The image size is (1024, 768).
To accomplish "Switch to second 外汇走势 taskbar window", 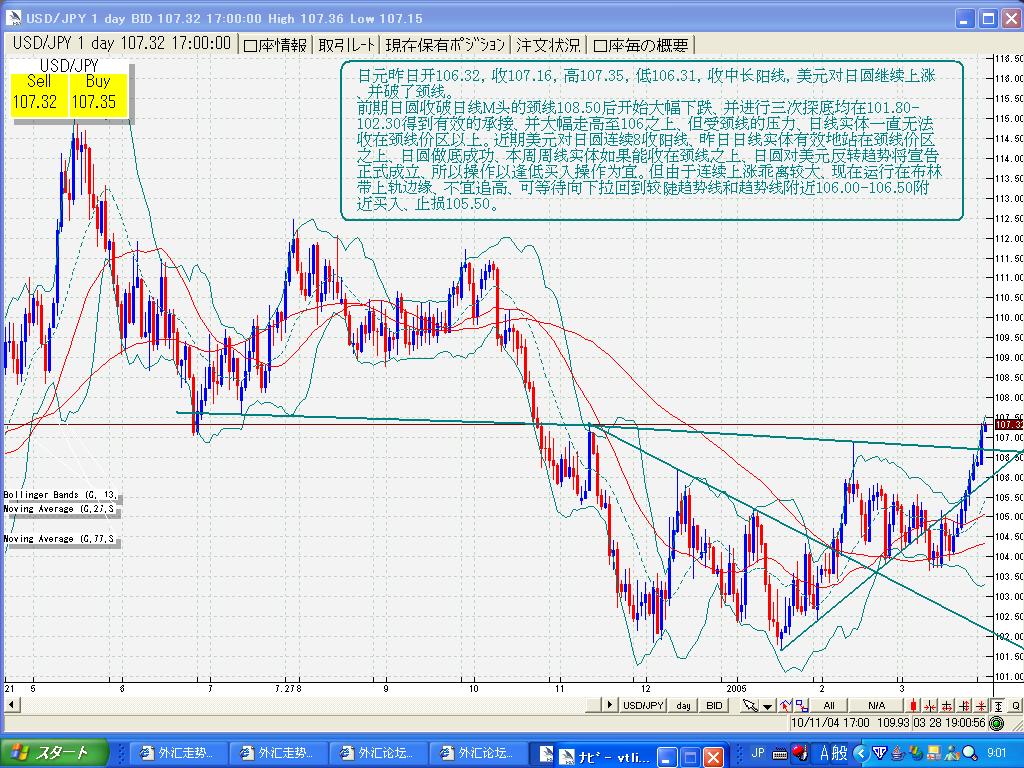I will coord(278,753).
